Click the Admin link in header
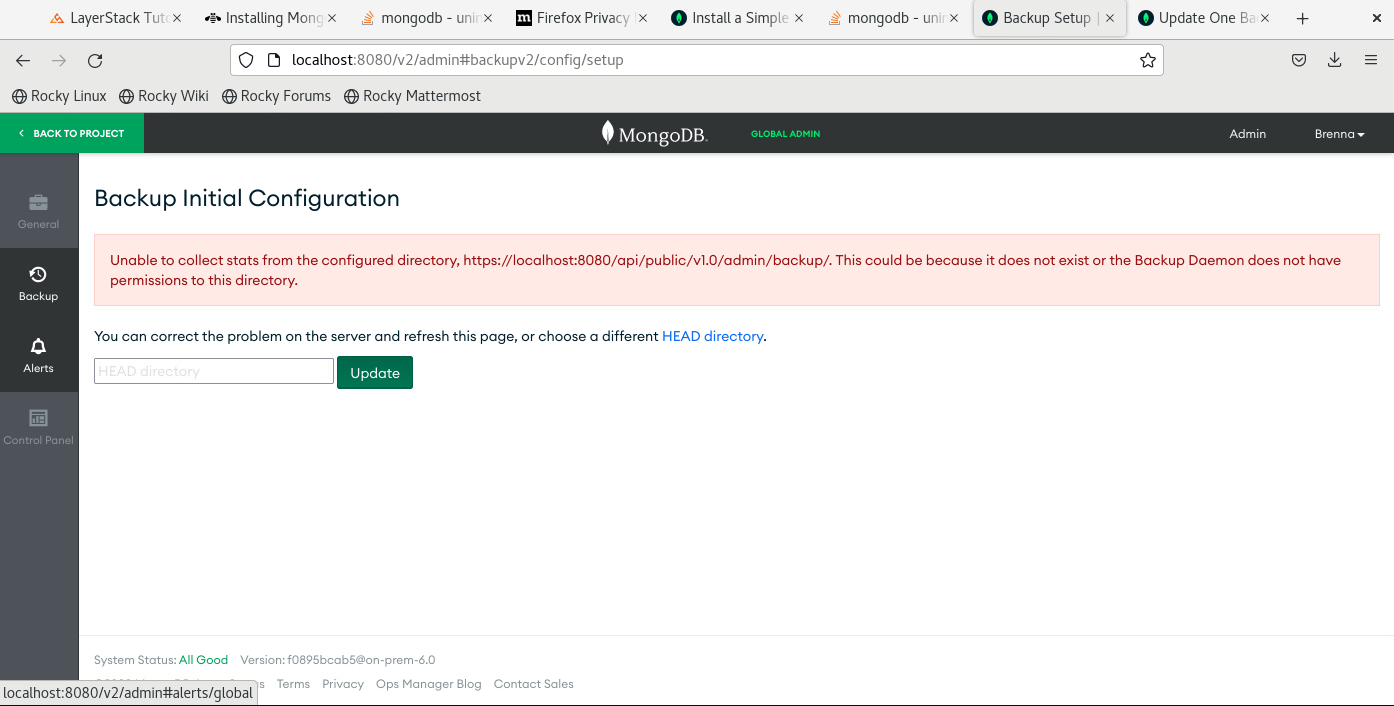 point(1247,133)
